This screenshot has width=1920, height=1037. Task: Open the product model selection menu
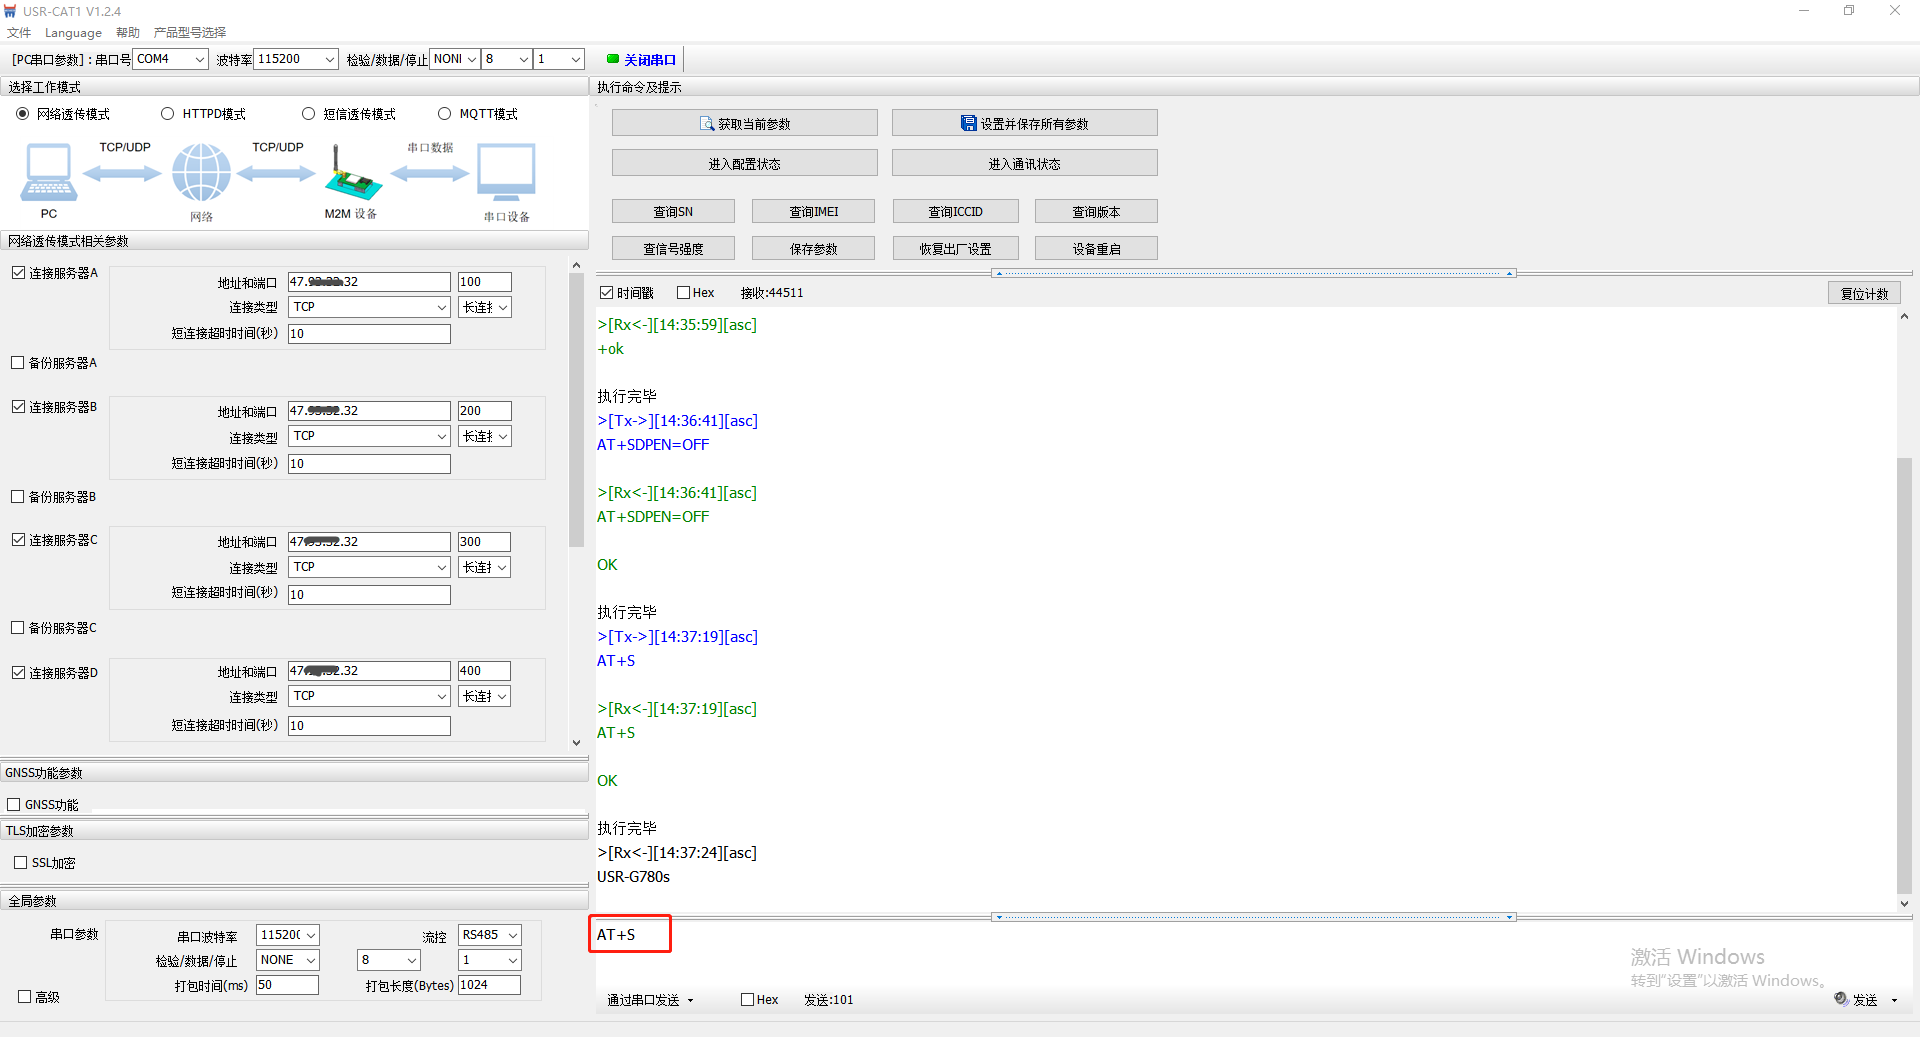coord(190,33)
